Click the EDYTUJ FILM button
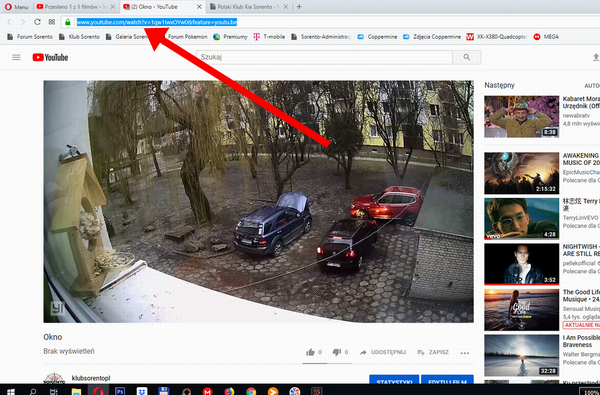Image resolution: width=600 pixels, height=395 pixels. pos(447,379)
